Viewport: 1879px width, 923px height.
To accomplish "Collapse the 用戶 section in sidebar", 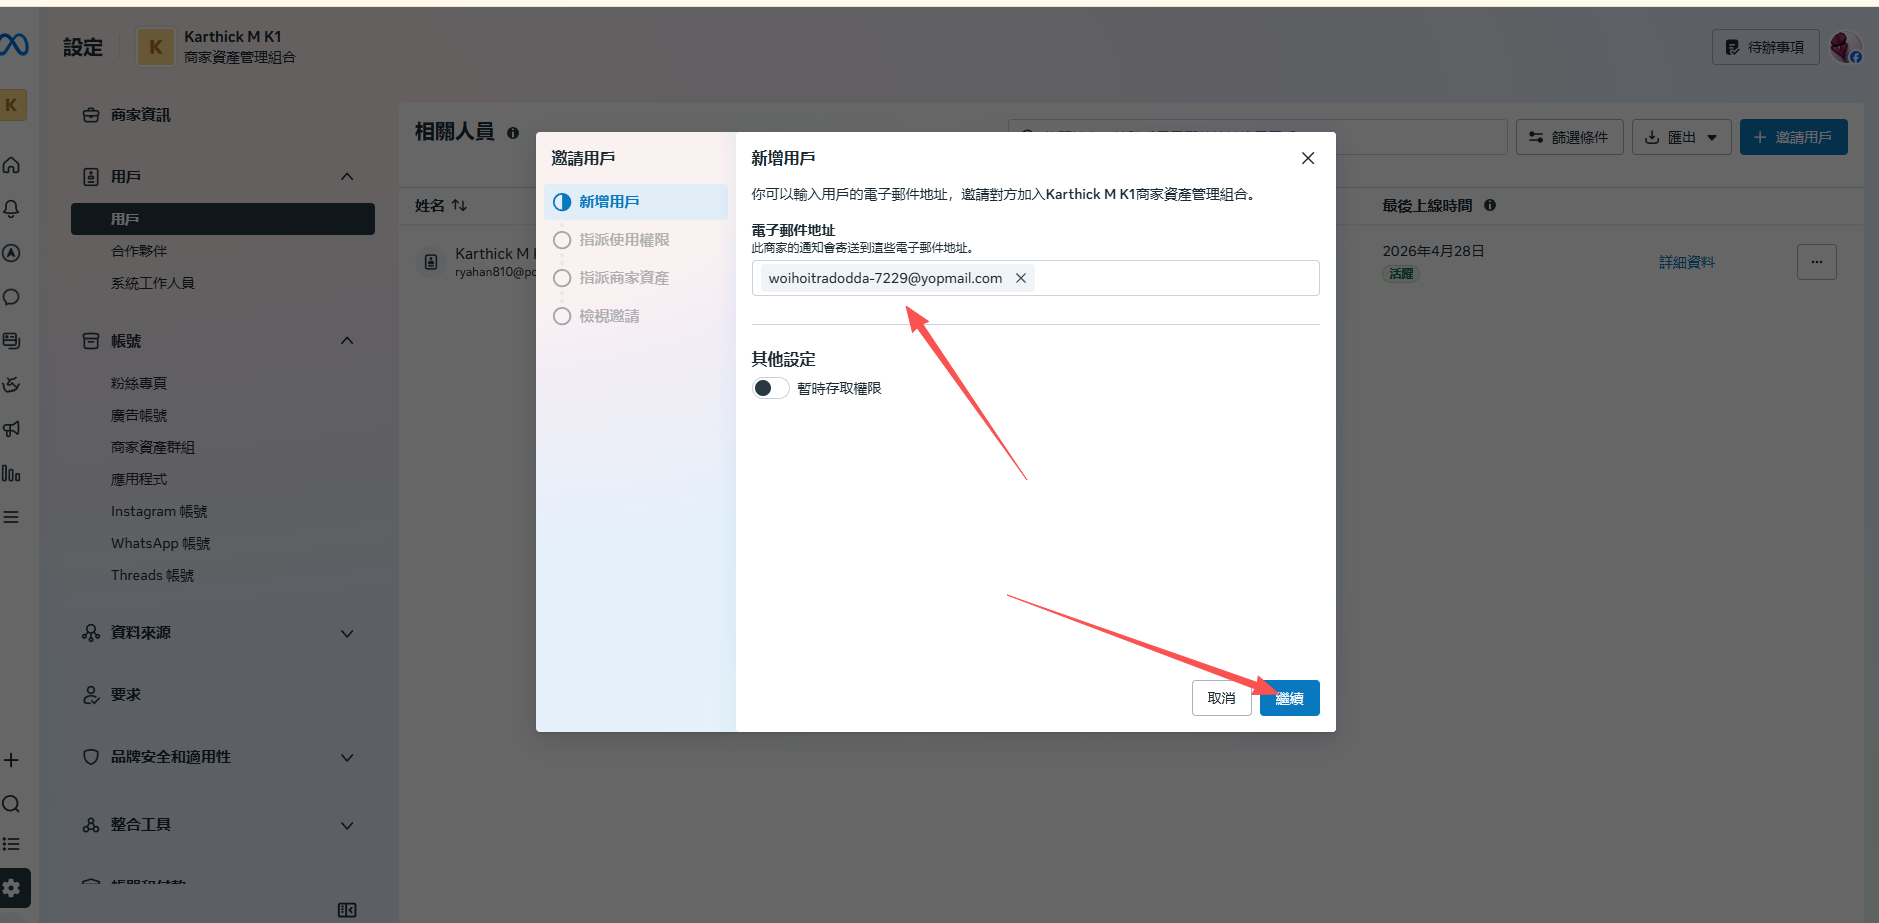I will [347, 177].
